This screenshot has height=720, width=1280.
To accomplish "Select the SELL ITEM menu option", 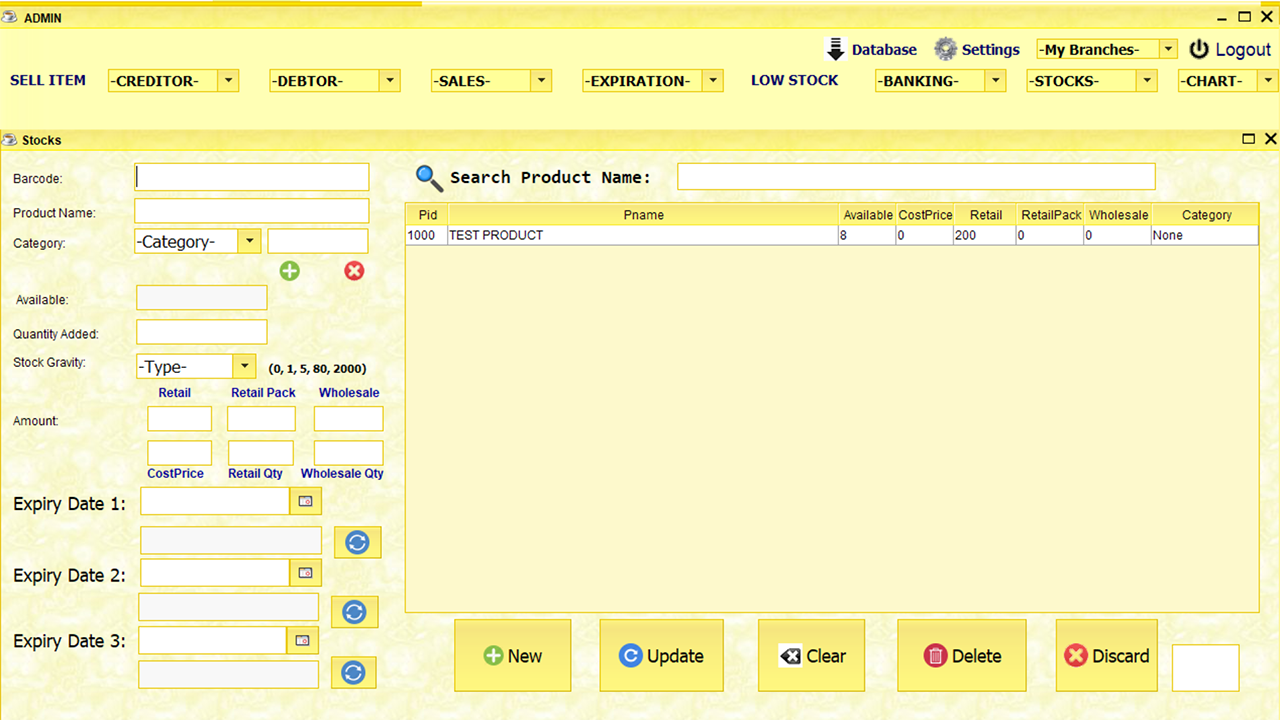I will click(48, 81).
